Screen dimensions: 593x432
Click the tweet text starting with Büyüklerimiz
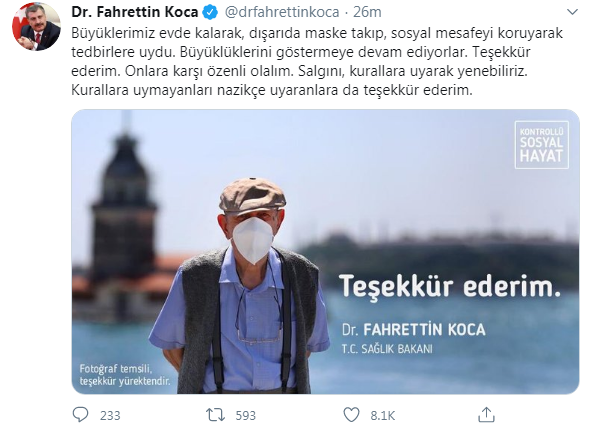point(317,62)
